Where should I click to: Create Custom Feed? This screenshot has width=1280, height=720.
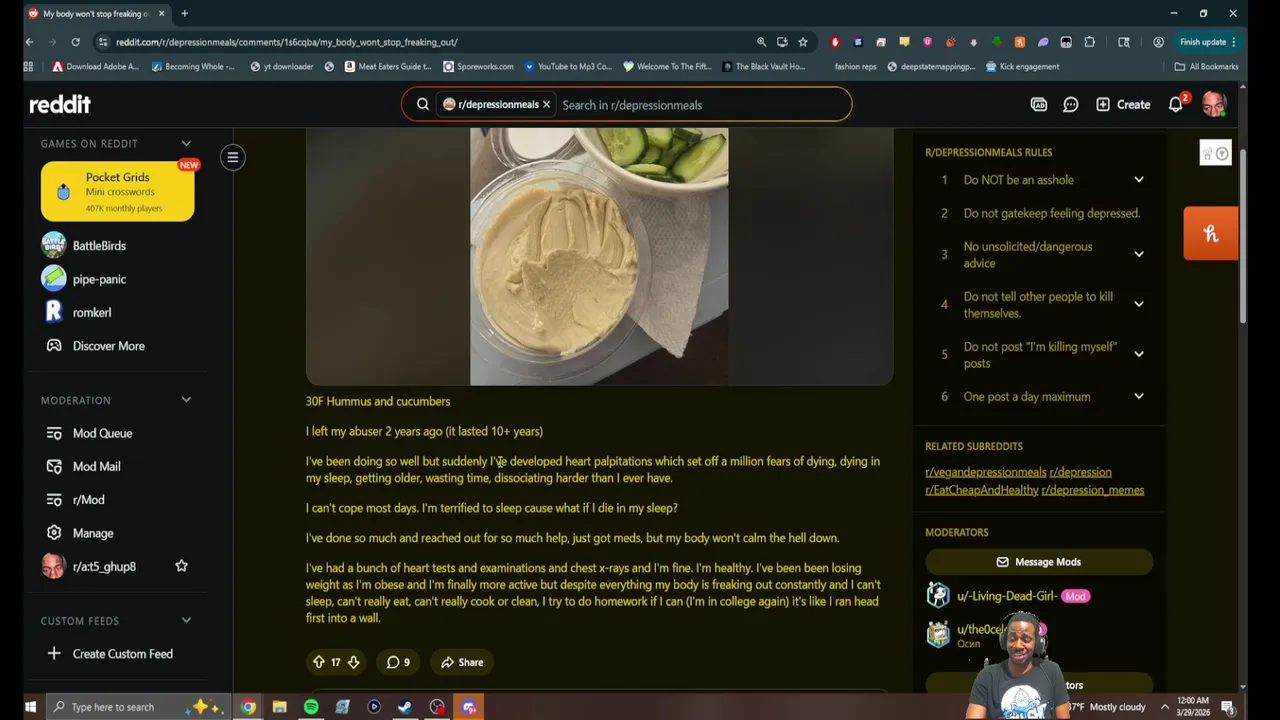click(122, 654)
